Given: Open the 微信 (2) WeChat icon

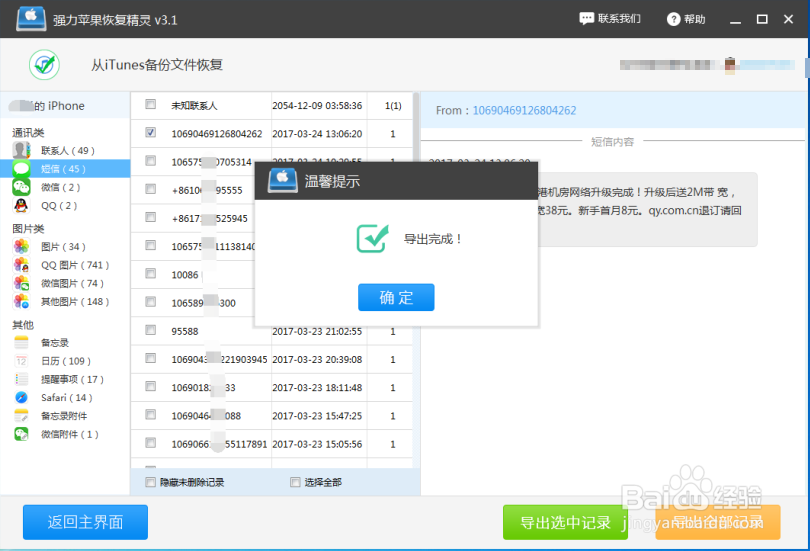Looking at the screenshot, I should coord(21,187).
